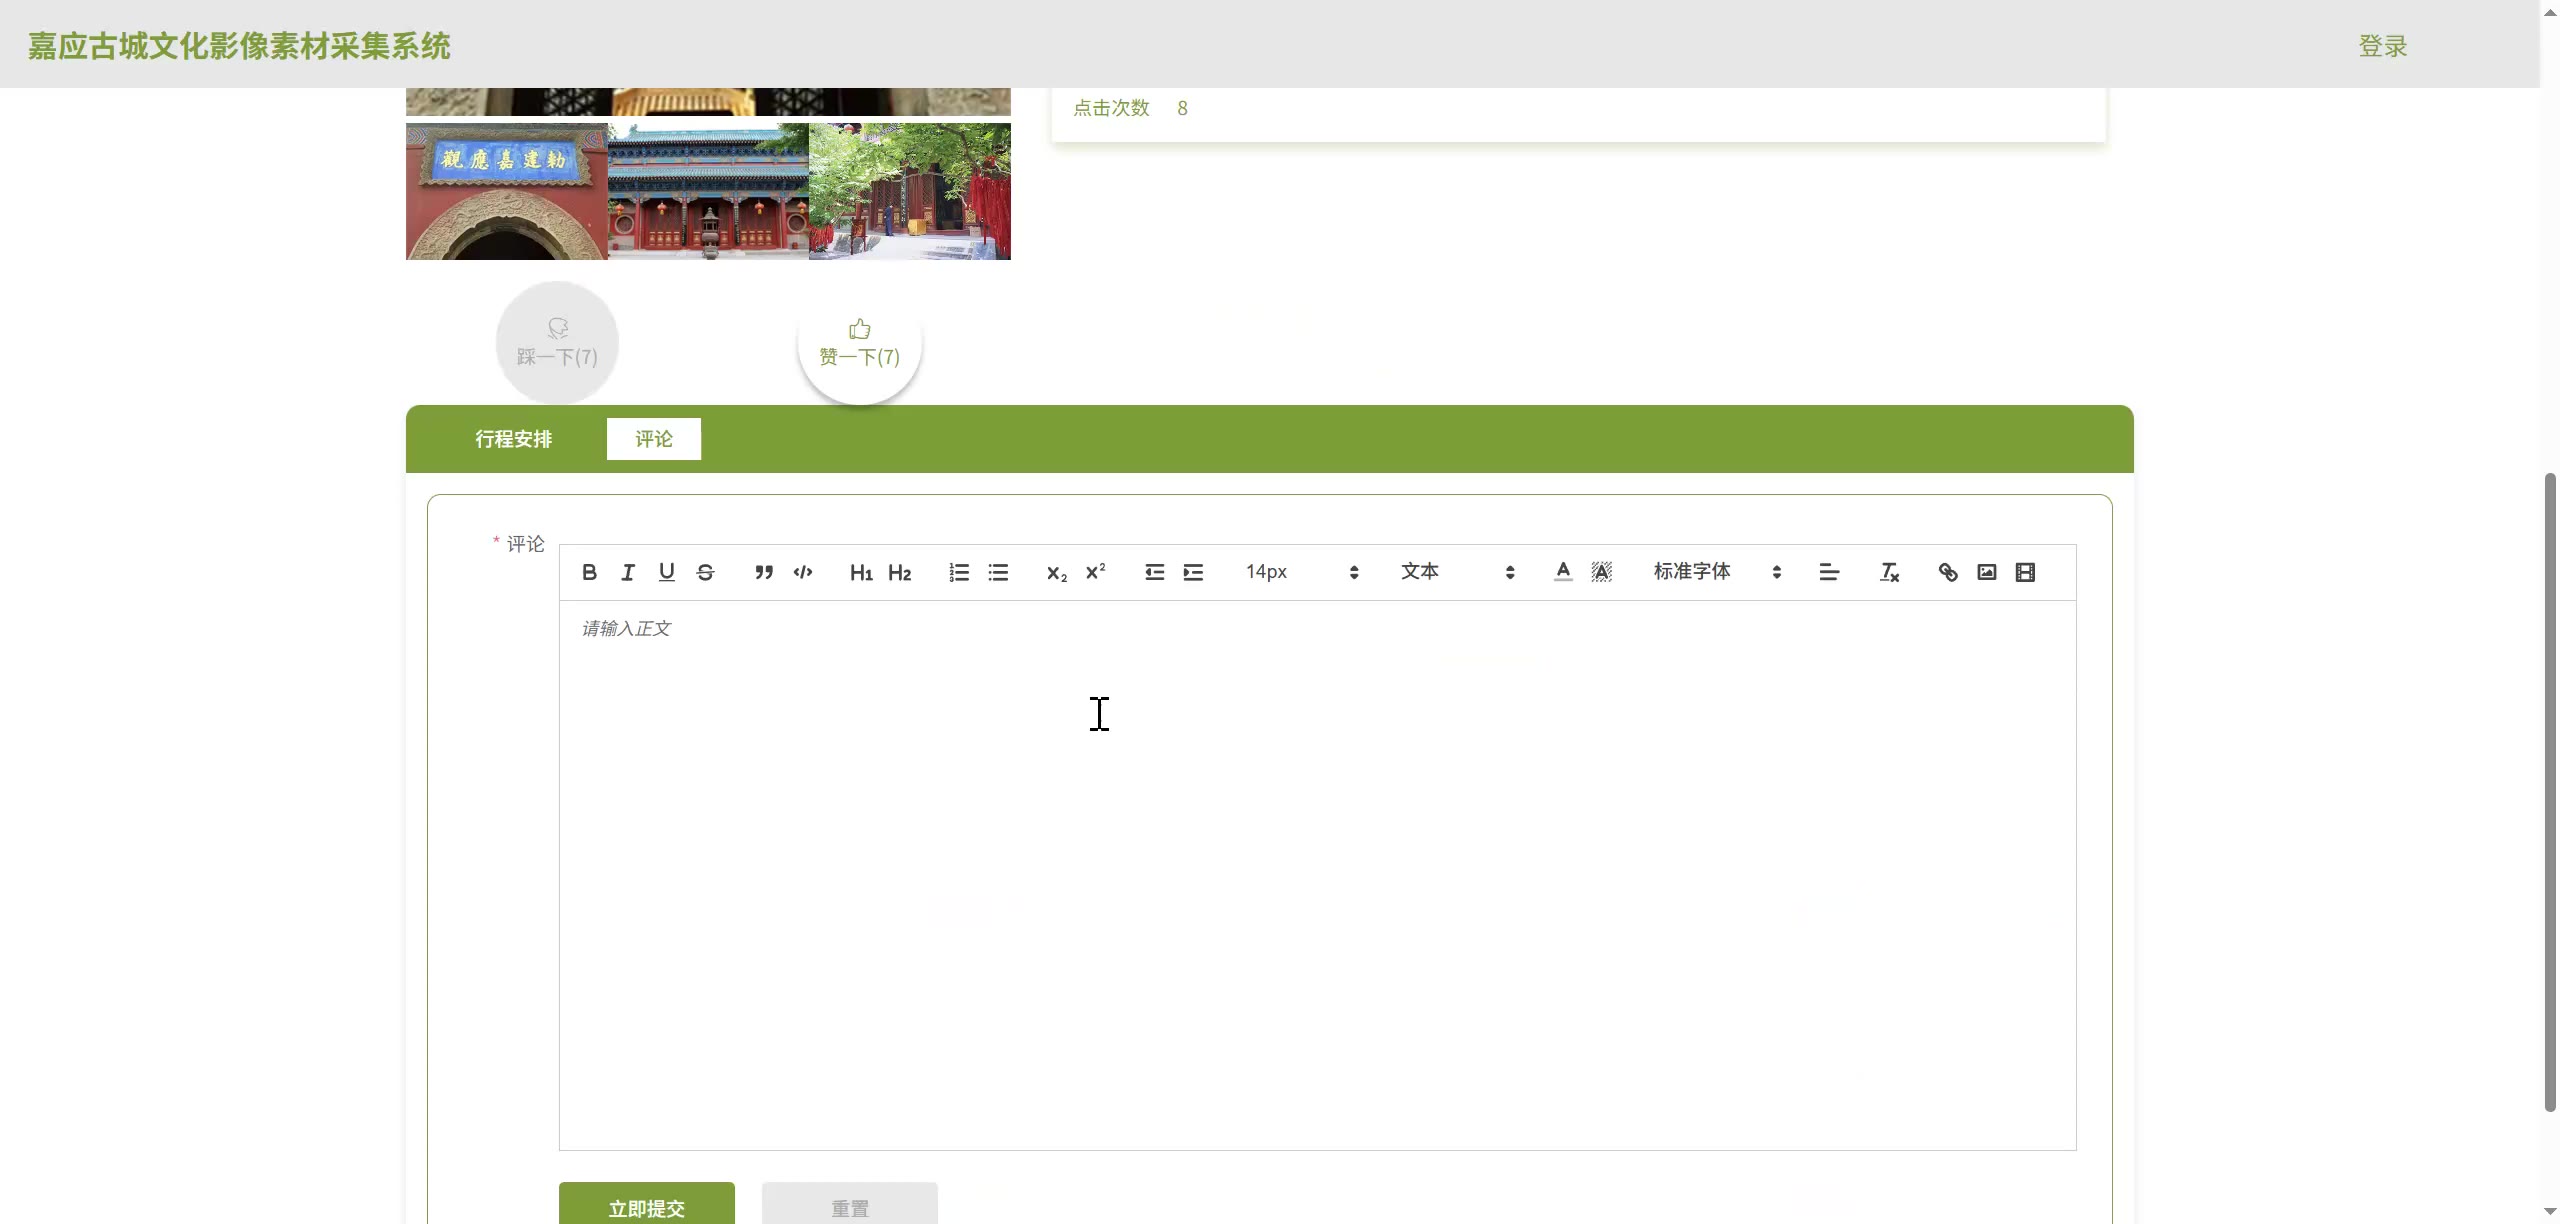Click the middle temple thumbnail image

pos(708,191)
